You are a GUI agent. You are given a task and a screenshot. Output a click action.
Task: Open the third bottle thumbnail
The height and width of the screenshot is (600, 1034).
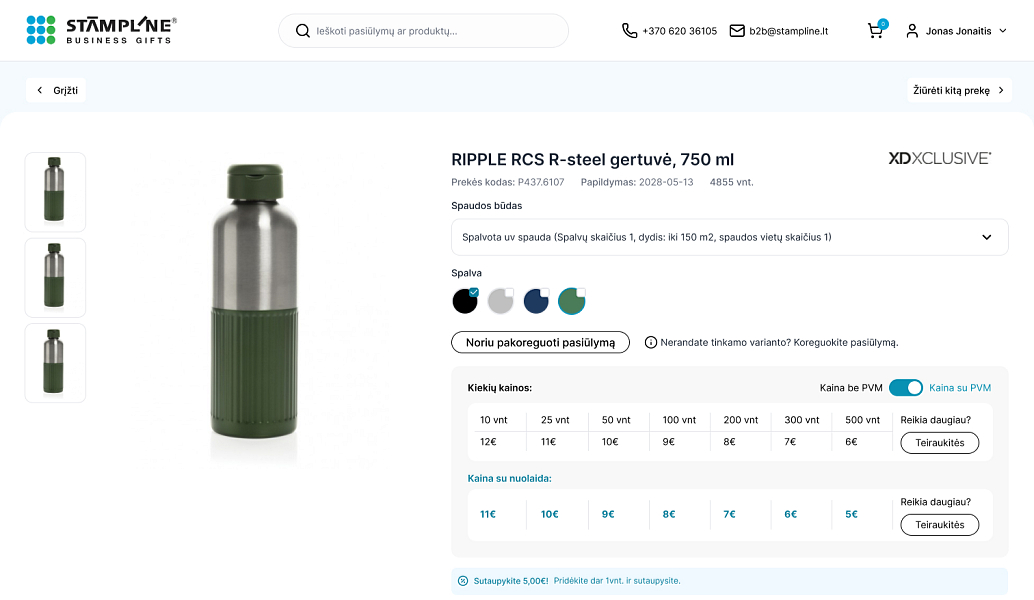tap(55, 363)
